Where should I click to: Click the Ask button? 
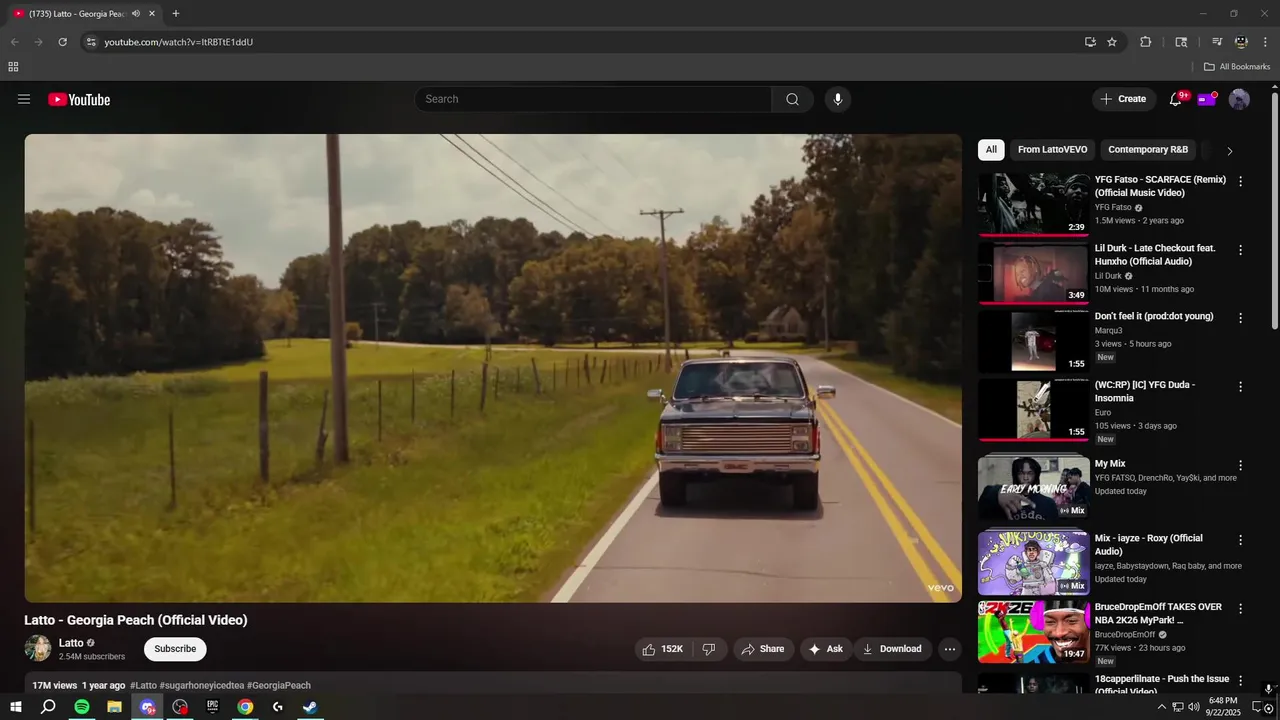point(826,649)
